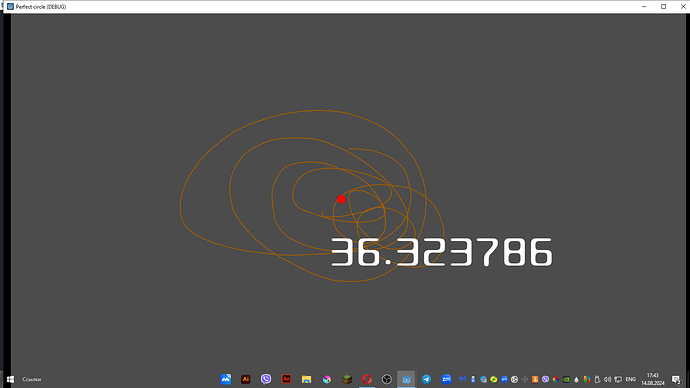Viewport: 690px width, 388px height.
Task: Switch the ENG input language indicator
Action: pyautogui.click(x=631, y=379)
